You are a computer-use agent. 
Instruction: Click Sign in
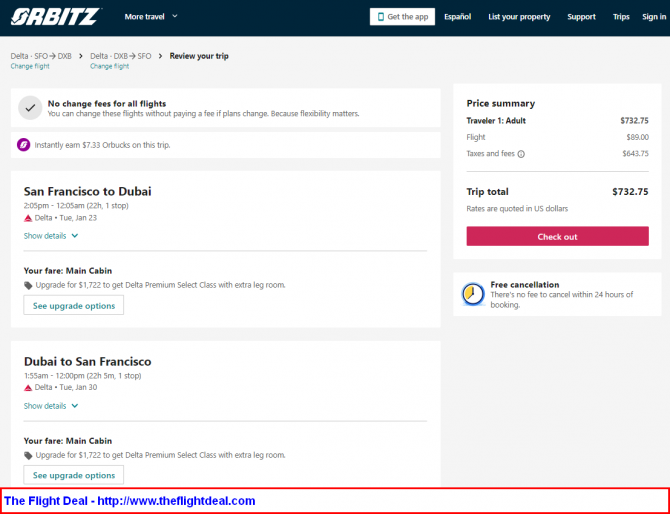pos(654,17)
